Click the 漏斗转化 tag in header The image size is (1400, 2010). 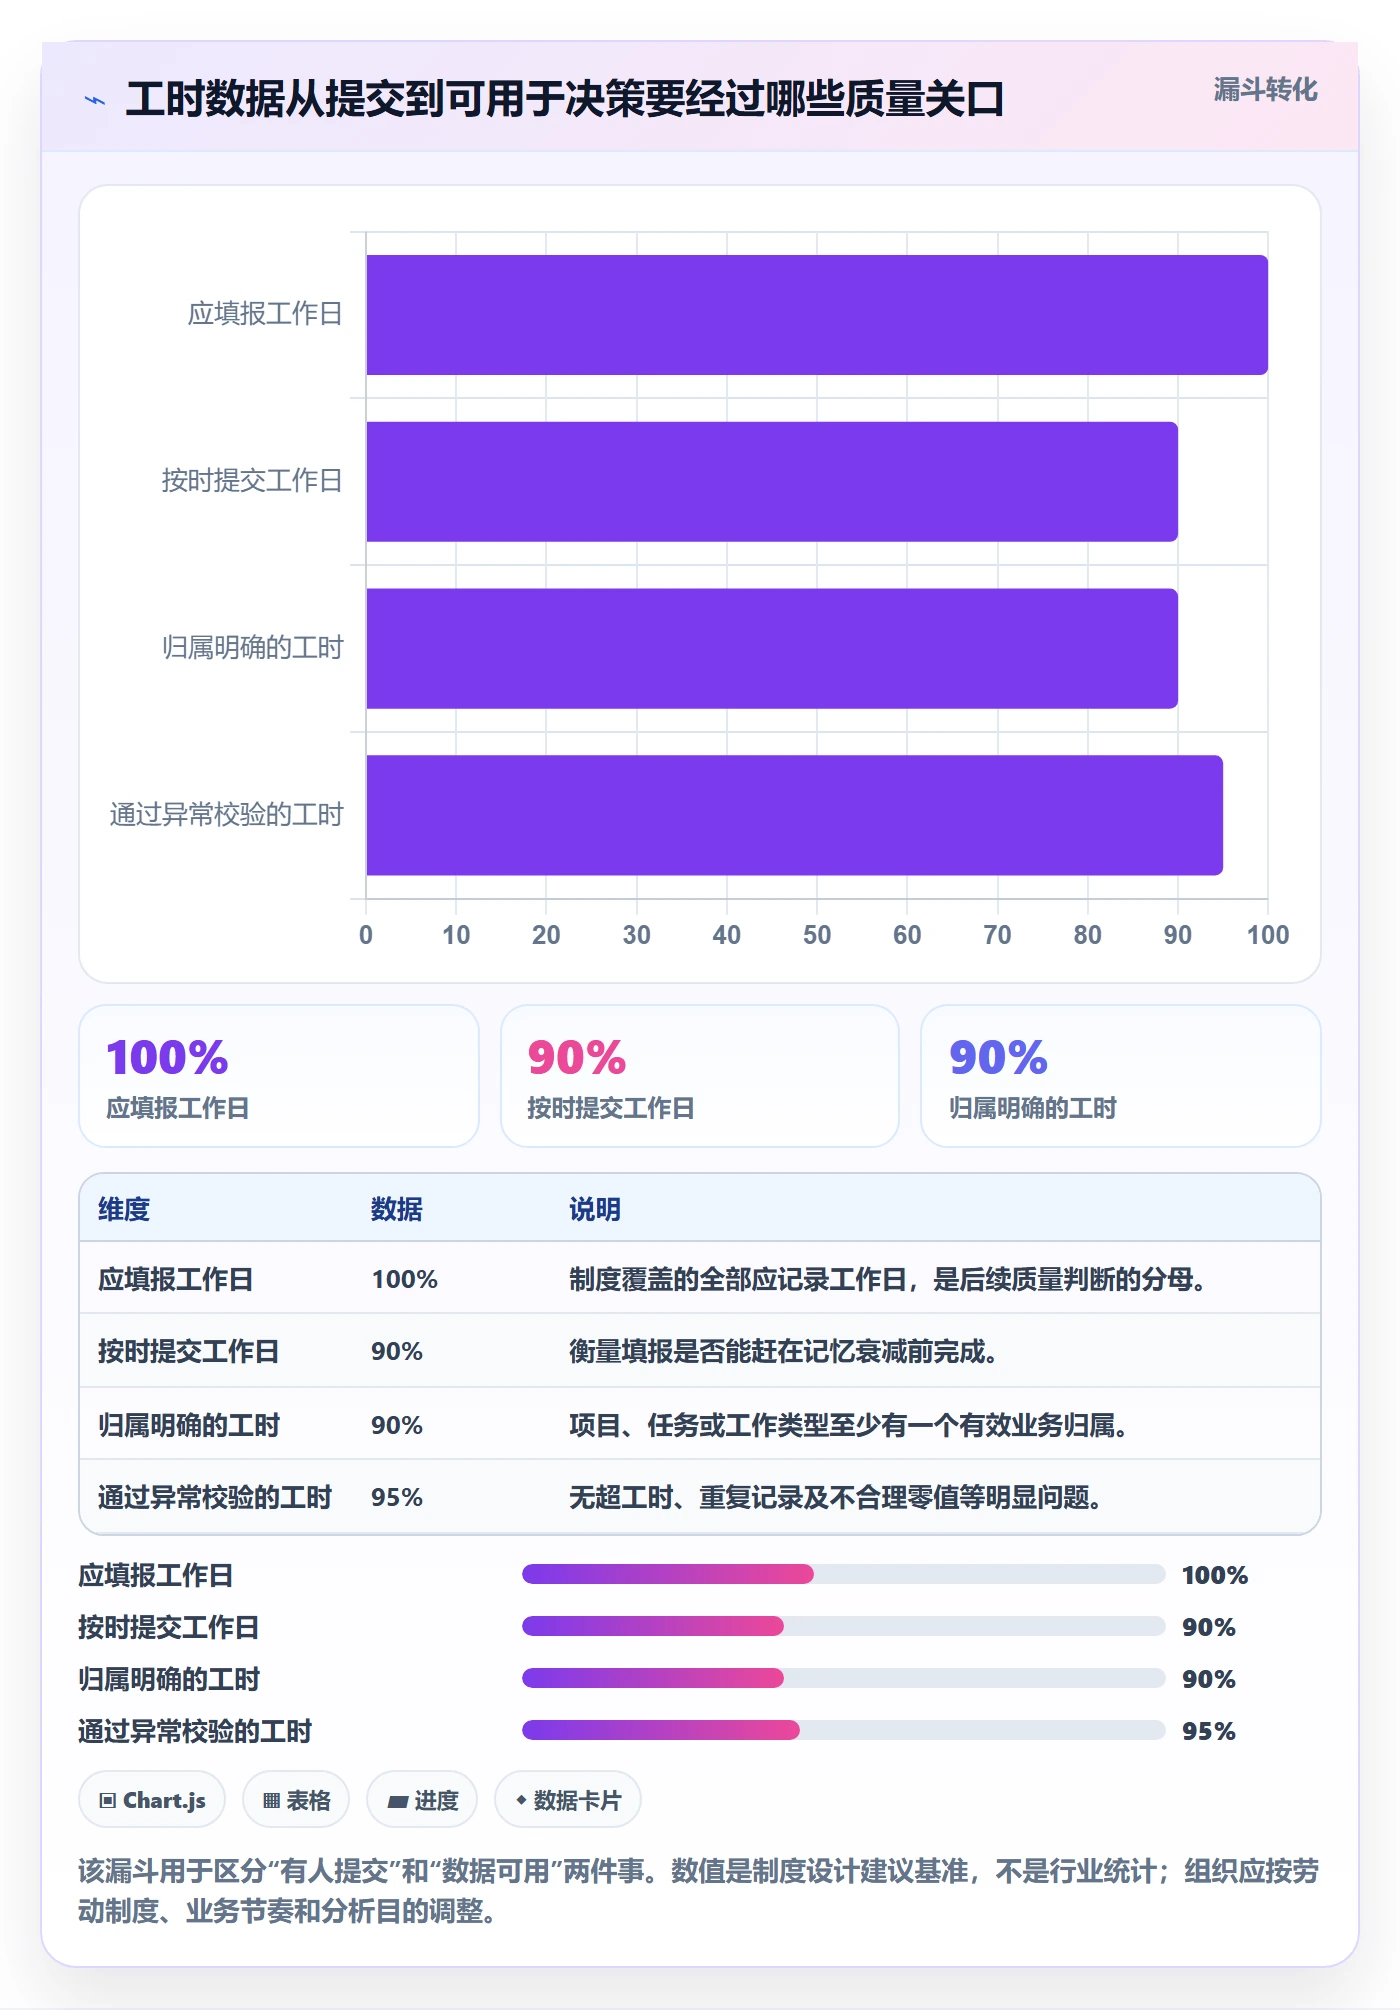[x=1265, y=90]
